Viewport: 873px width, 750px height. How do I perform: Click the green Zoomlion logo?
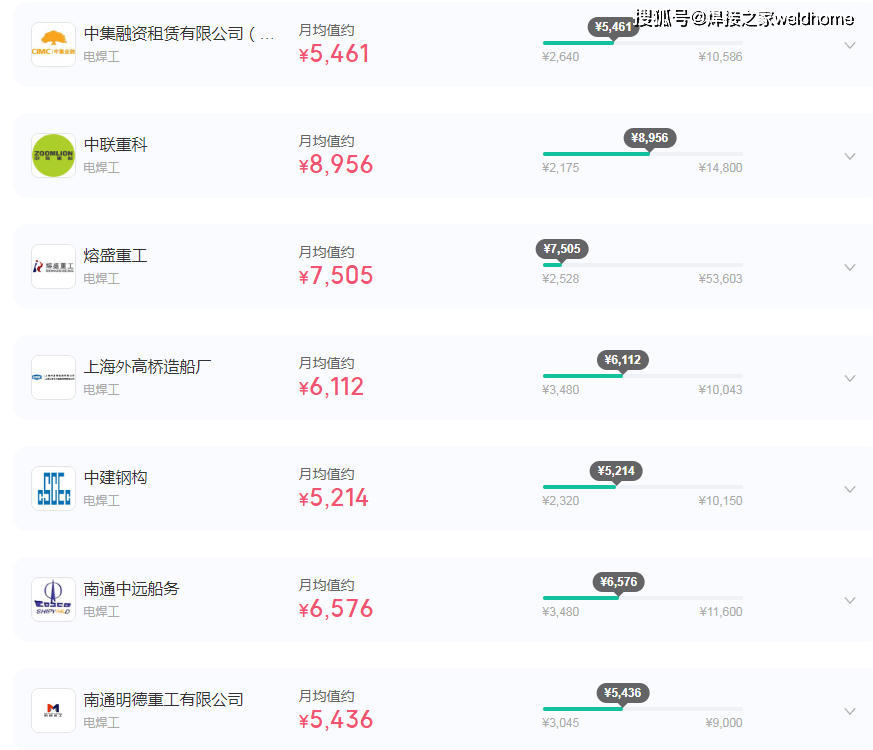[53, 155]
